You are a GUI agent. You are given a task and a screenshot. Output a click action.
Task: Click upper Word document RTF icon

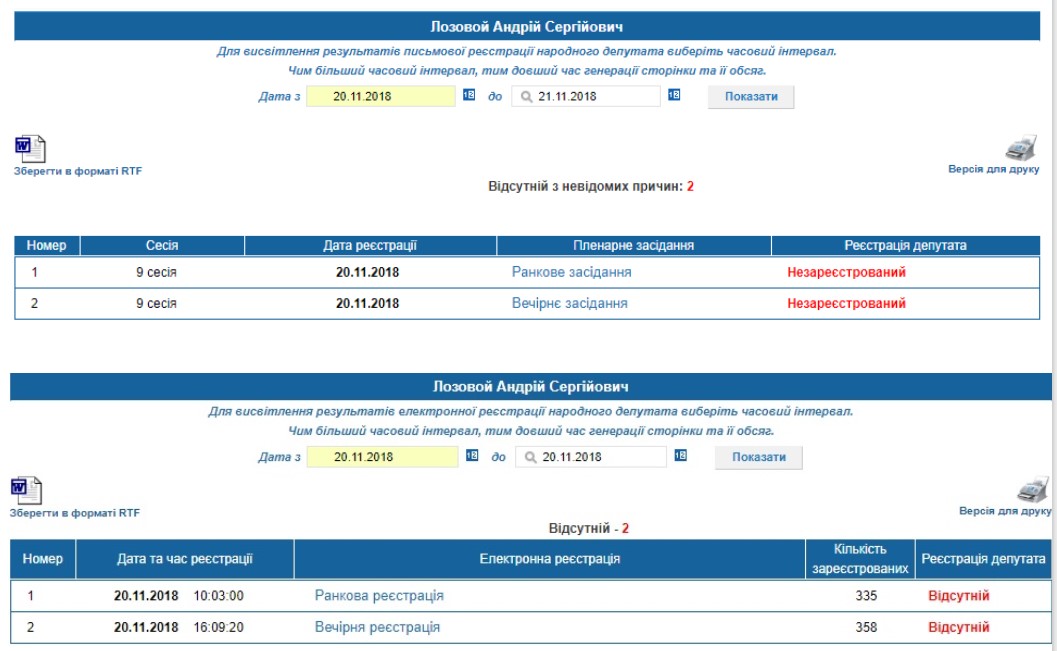tap(30, 148)
